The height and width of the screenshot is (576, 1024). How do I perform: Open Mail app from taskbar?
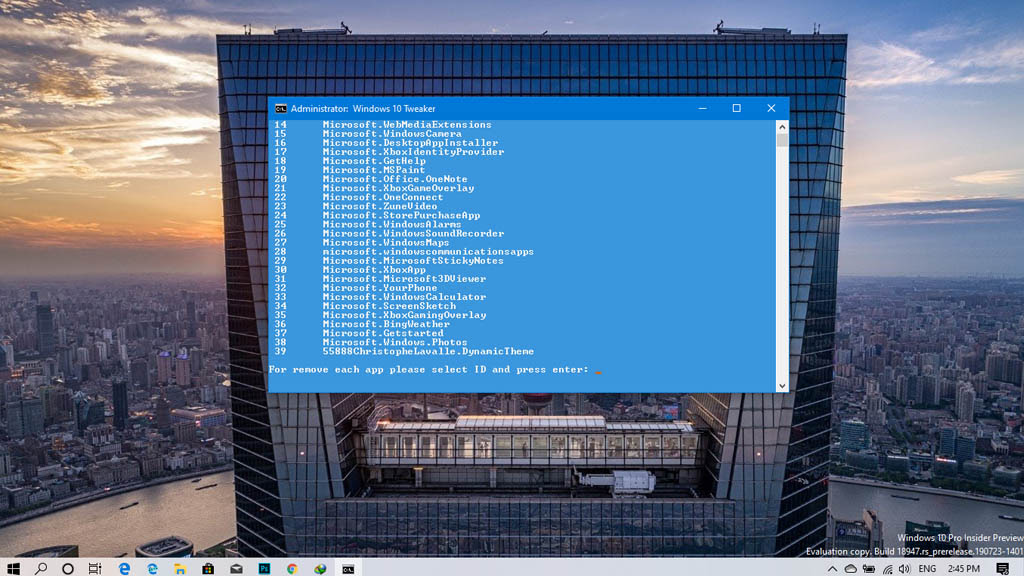[x=236, y=569]
